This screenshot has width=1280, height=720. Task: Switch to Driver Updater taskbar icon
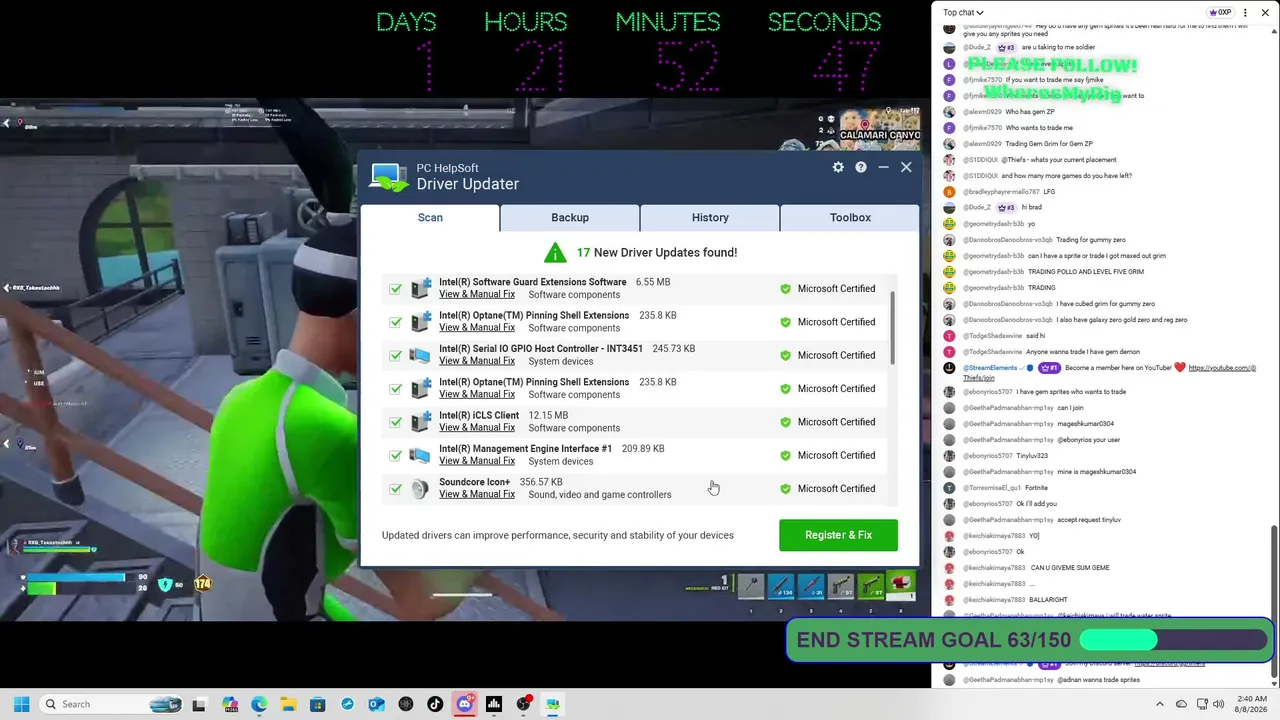tap(552, 704)
